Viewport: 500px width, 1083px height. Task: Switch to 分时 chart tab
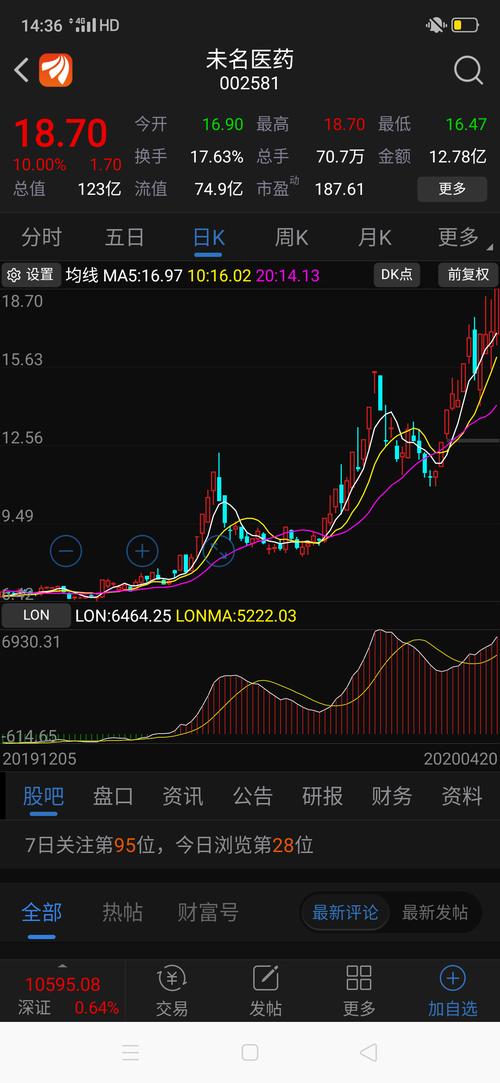(41, 238)
